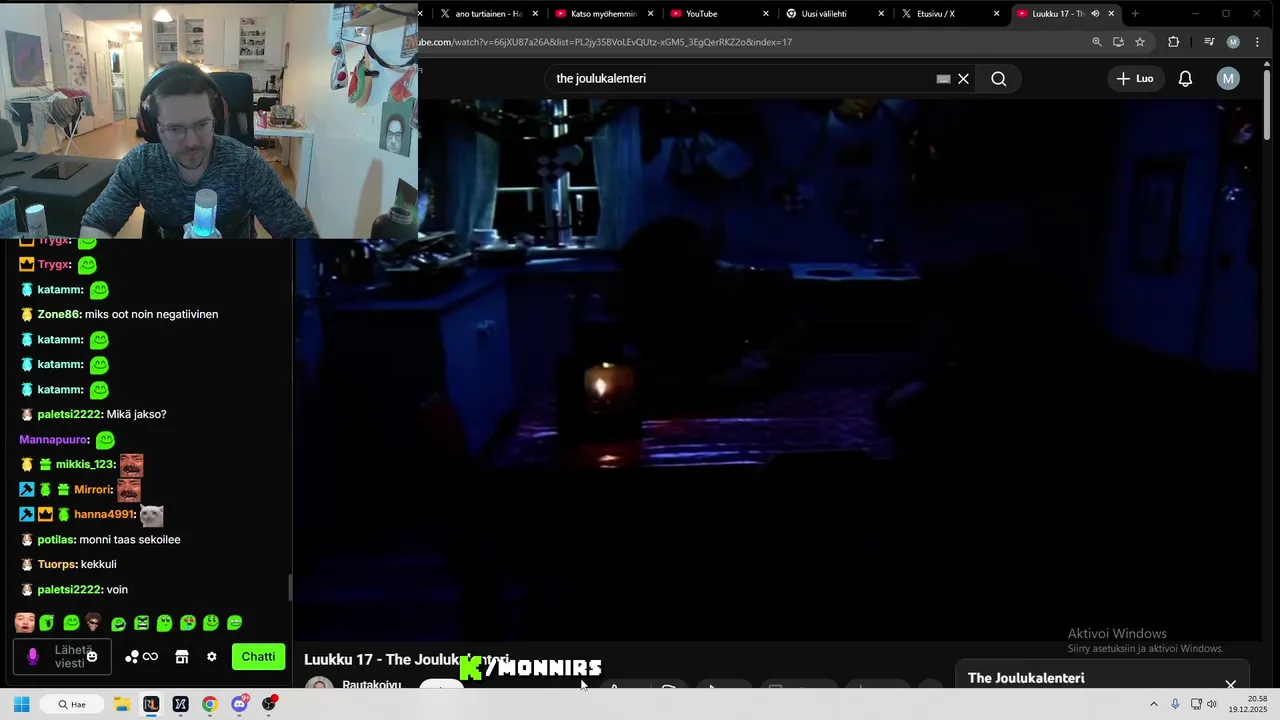Search YouTube with the magnifier button
Screen dimensions: 1280x720
[998, 79]
